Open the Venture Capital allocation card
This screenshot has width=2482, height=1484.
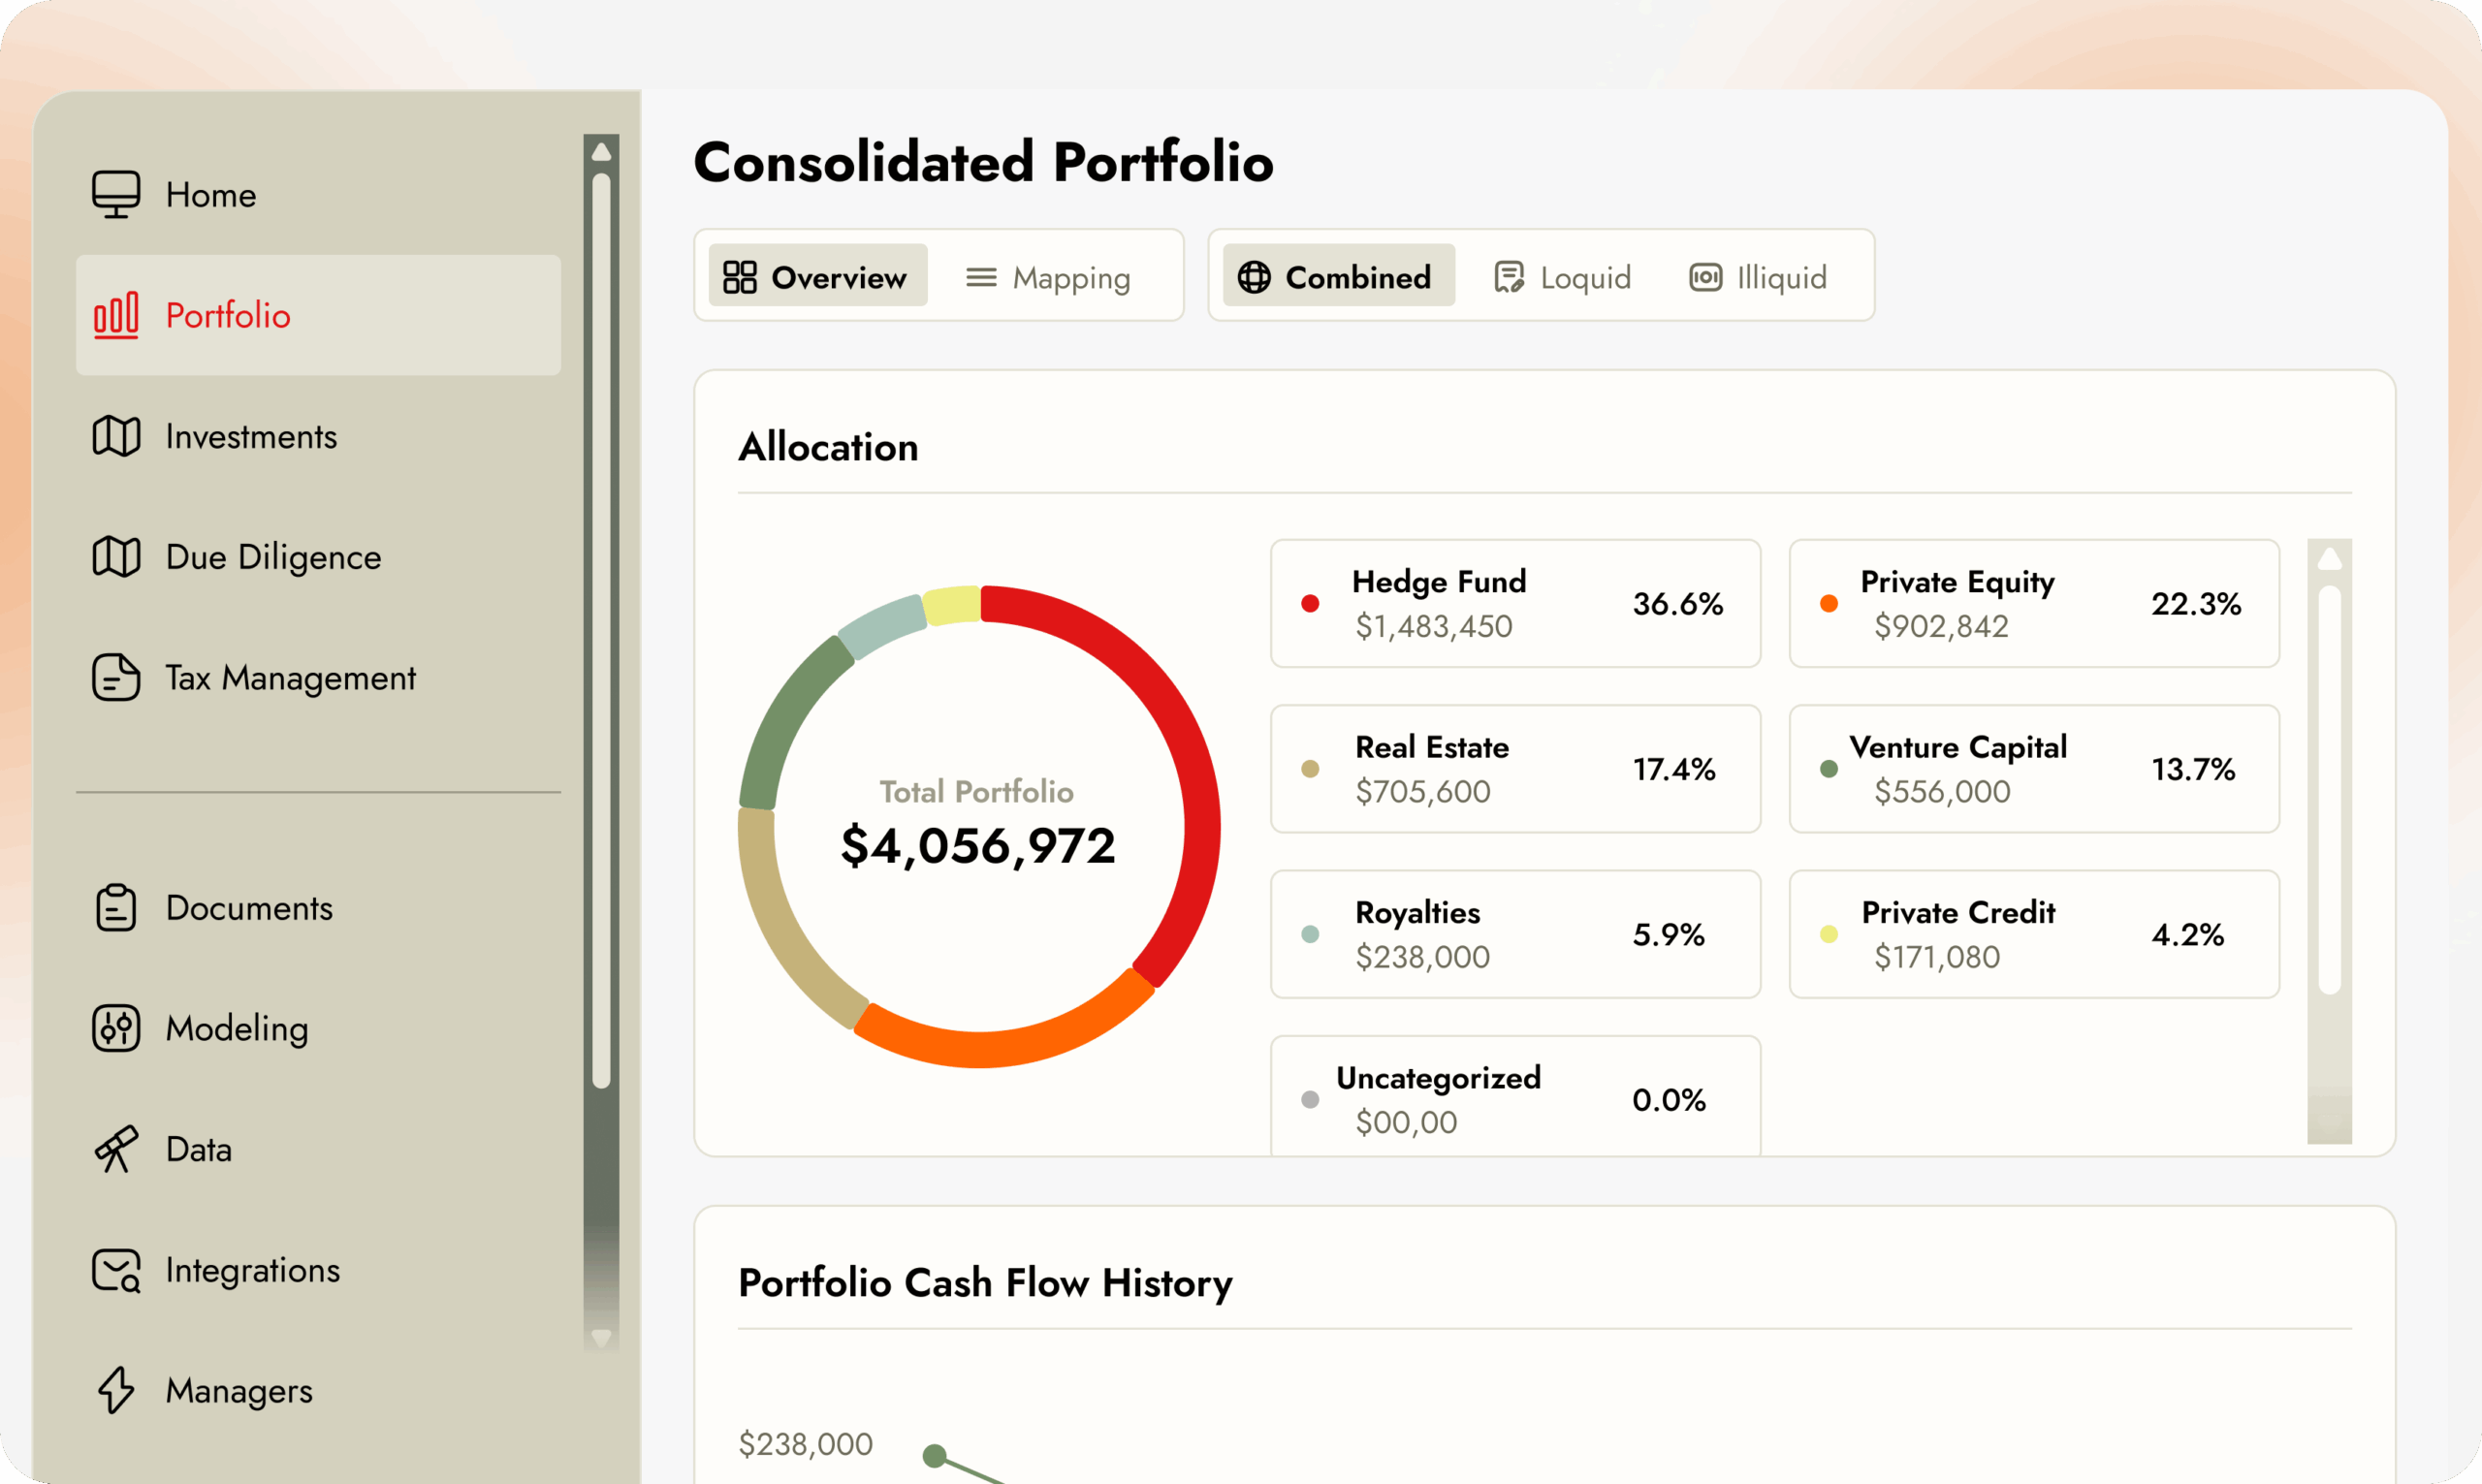2034,769
